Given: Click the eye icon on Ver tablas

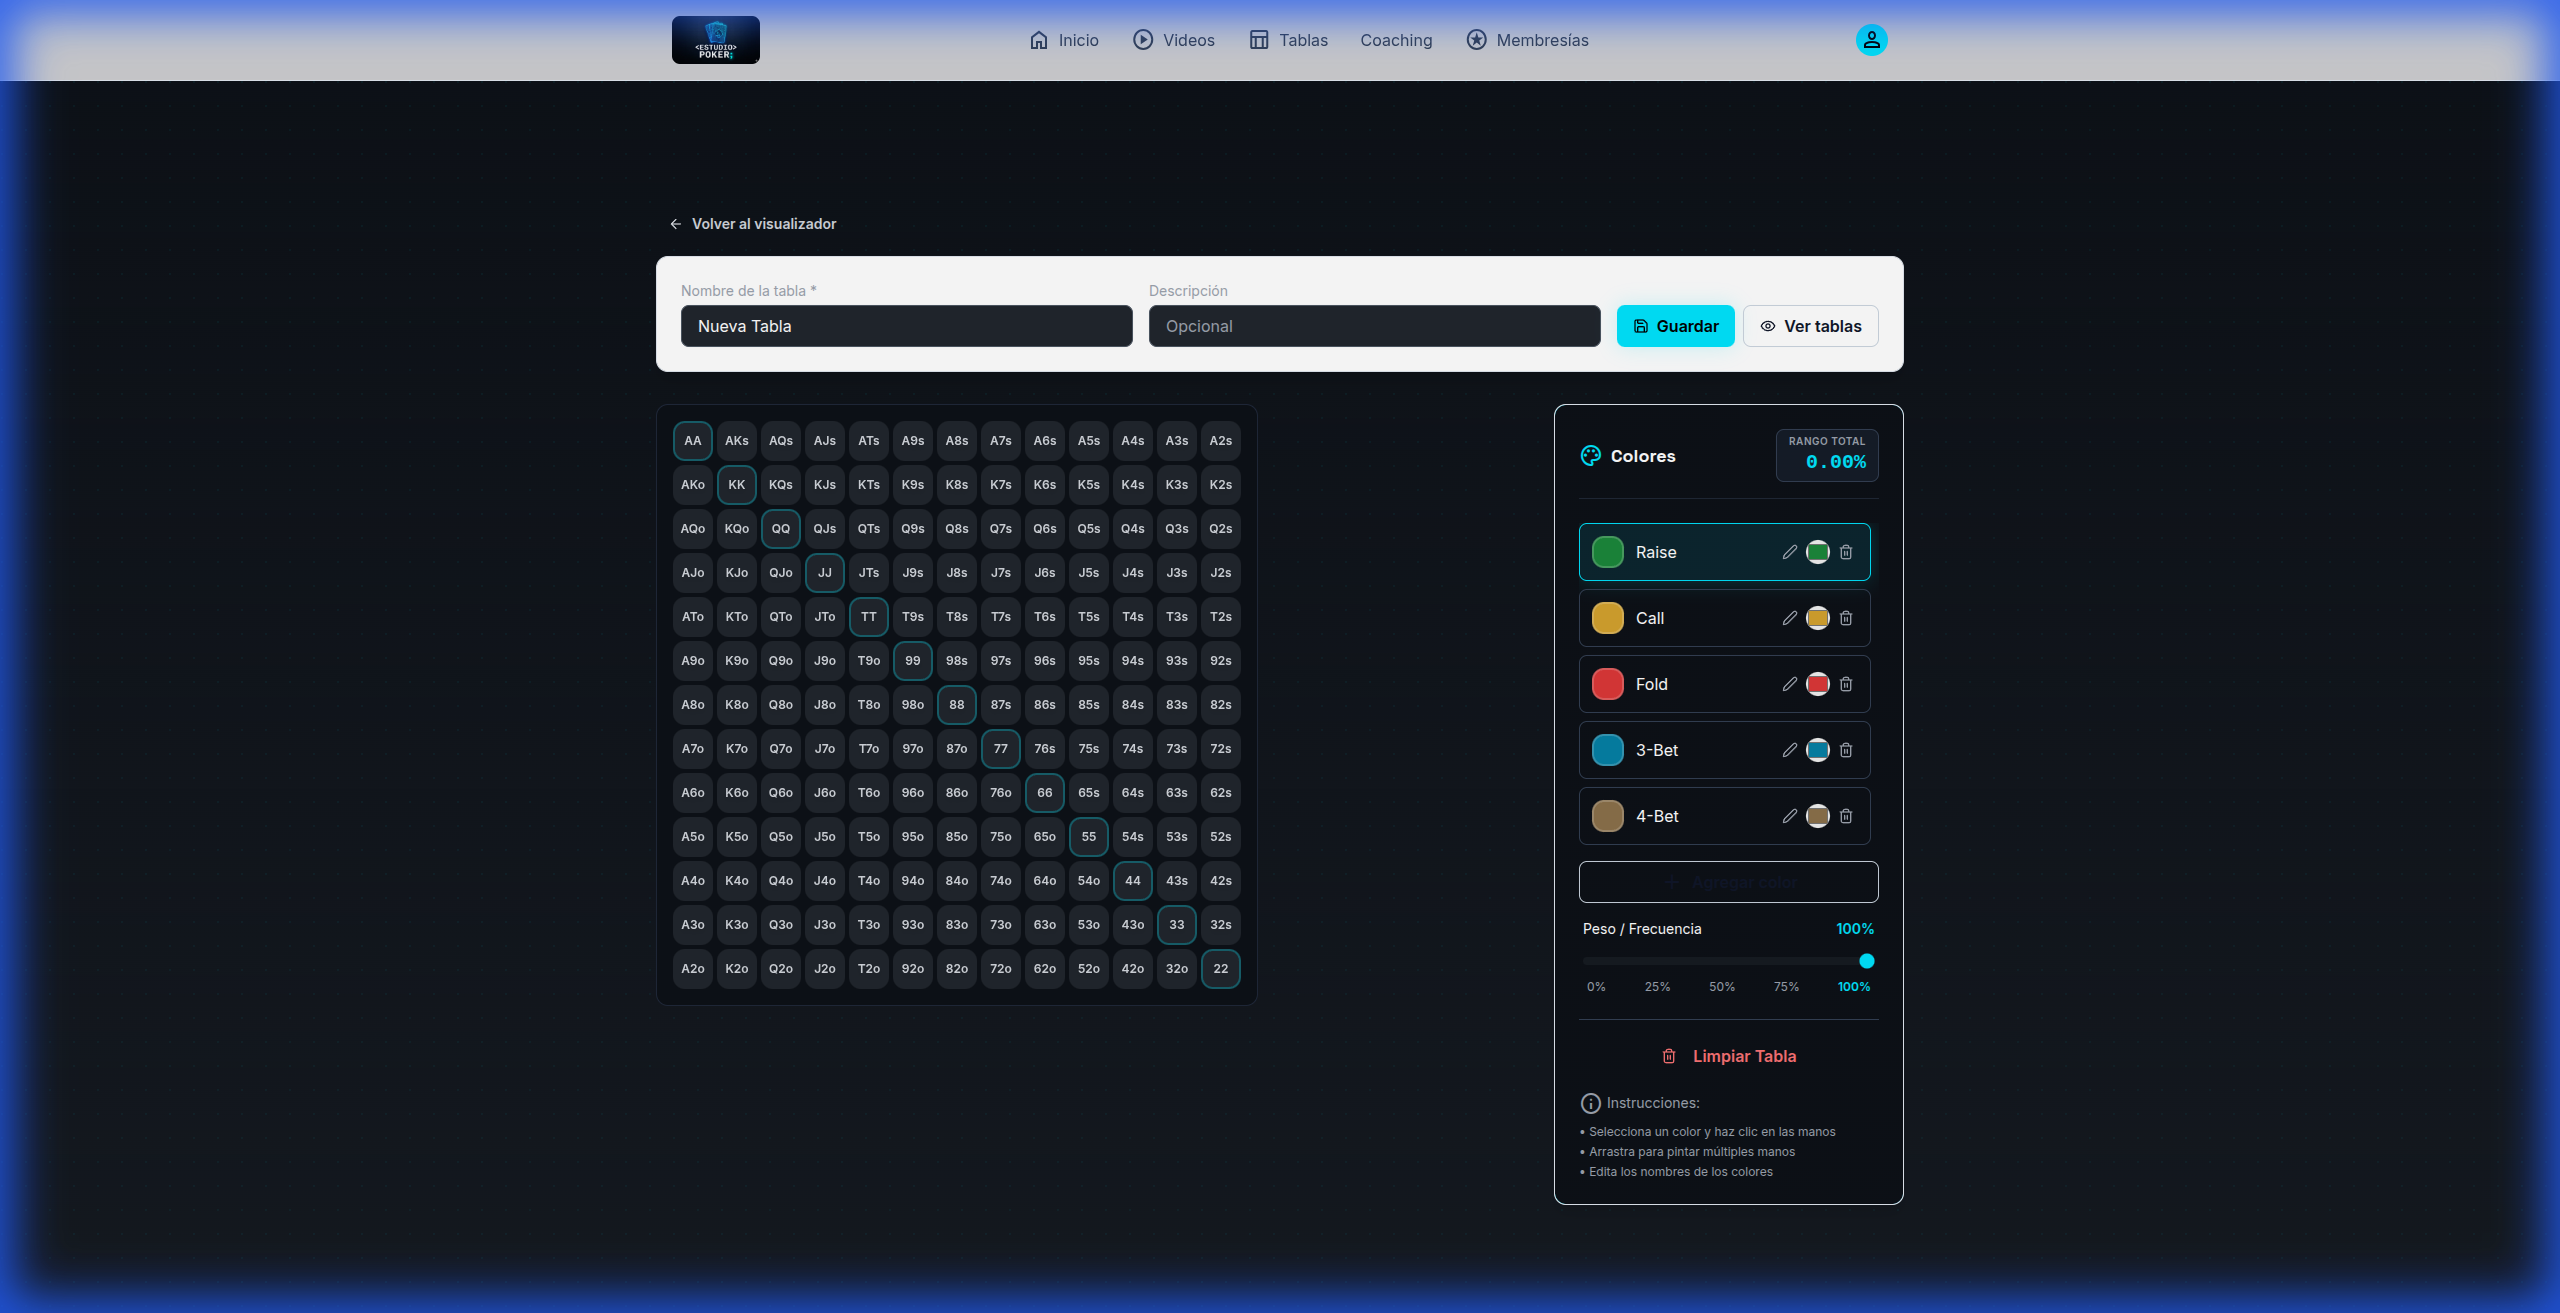Looking at the screenshot, I should pyautogui.click(x=1767, y=326).
